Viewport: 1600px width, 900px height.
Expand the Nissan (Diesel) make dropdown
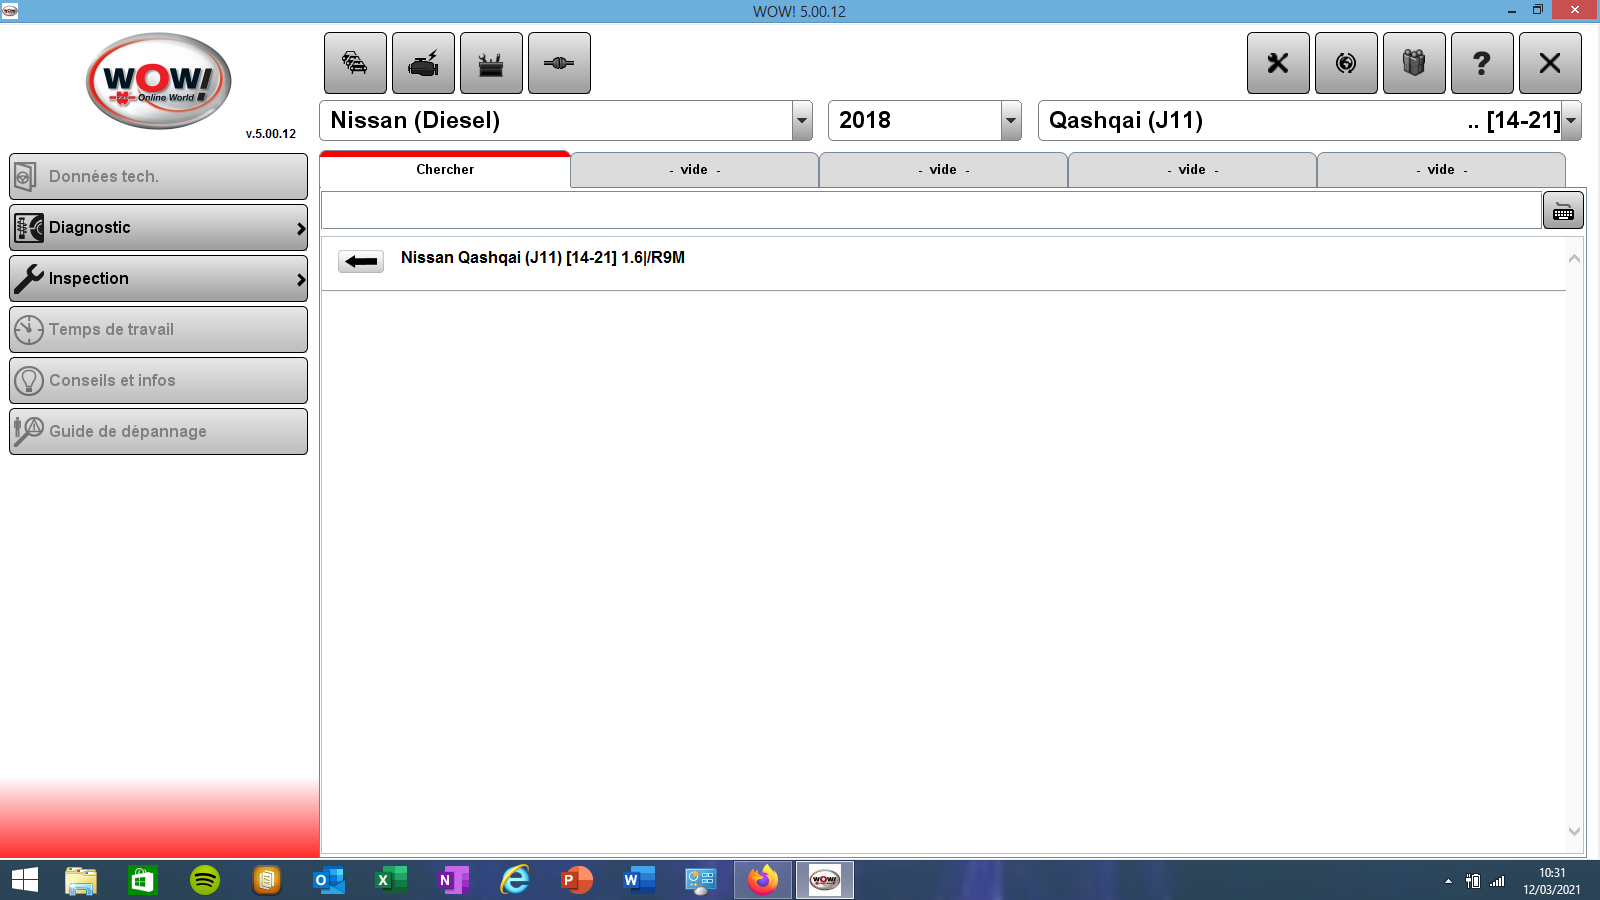click(802, 121)
